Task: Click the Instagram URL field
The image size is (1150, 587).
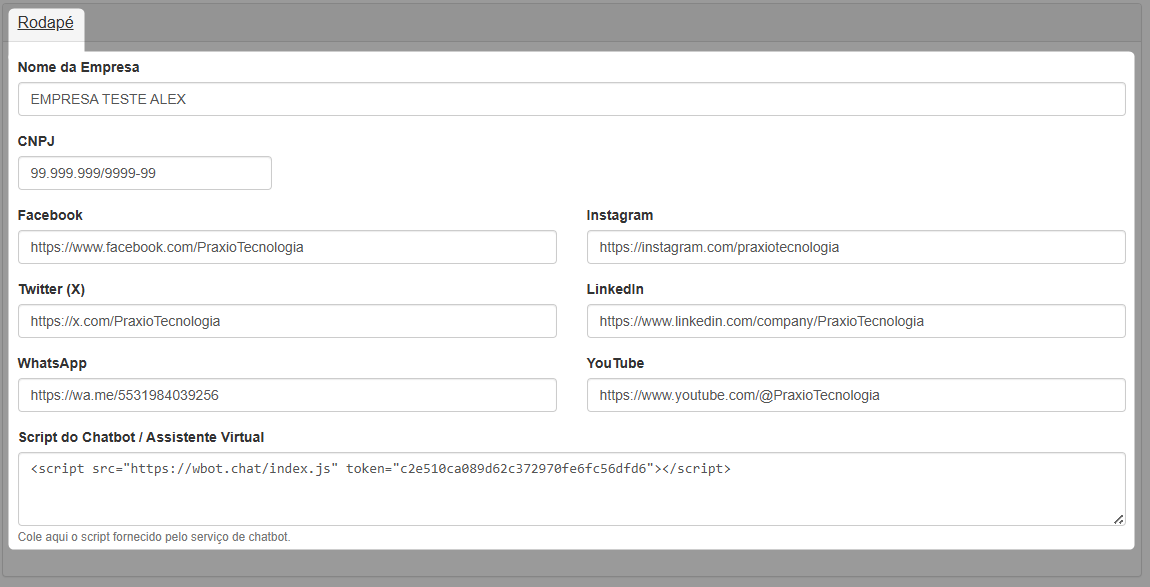Action: (856, 247)
